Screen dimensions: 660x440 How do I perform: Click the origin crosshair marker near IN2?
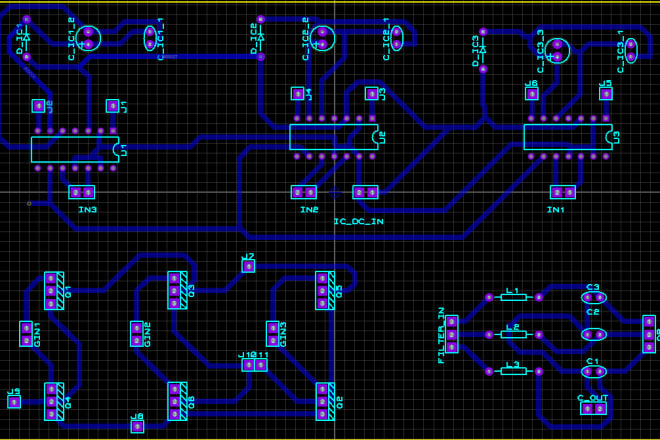pyautogui.click(x=335, y=193)
